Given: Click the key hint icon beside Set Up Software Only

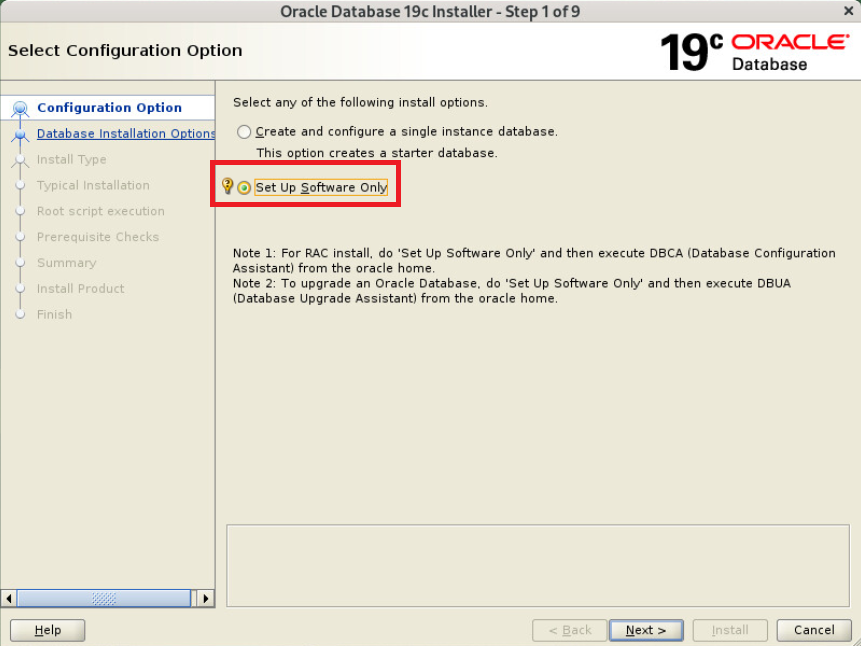Looking at the screenshot, I should pos(227,186).
